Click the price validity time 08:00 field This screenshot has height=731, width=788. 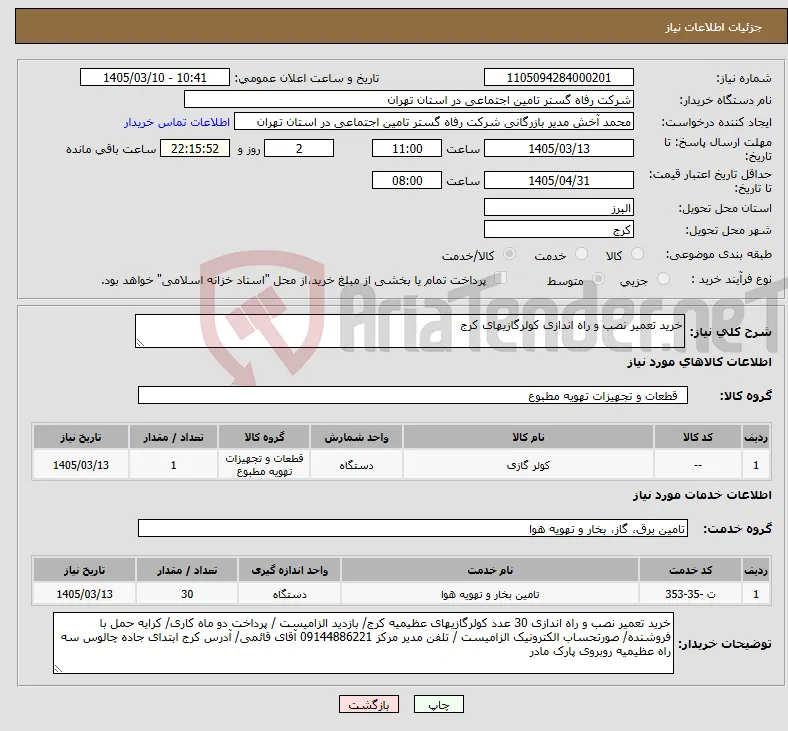(407, 180)
